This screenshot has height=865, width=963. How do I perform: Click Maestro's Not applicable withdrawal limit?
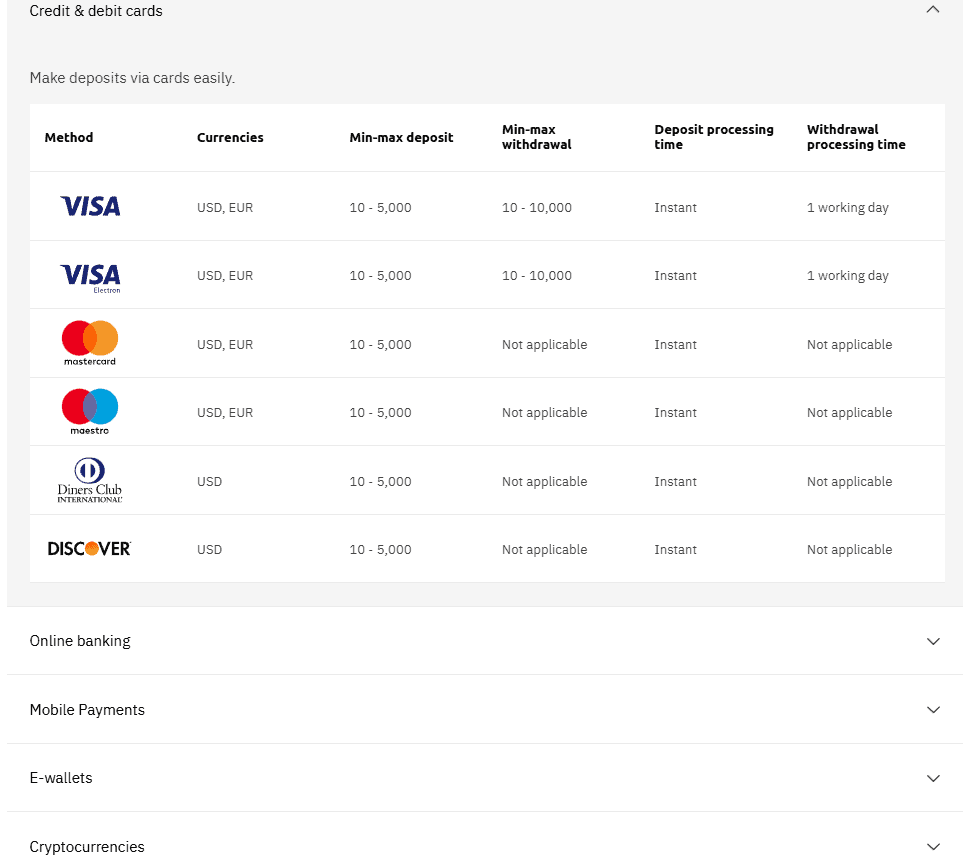[545, 413]
